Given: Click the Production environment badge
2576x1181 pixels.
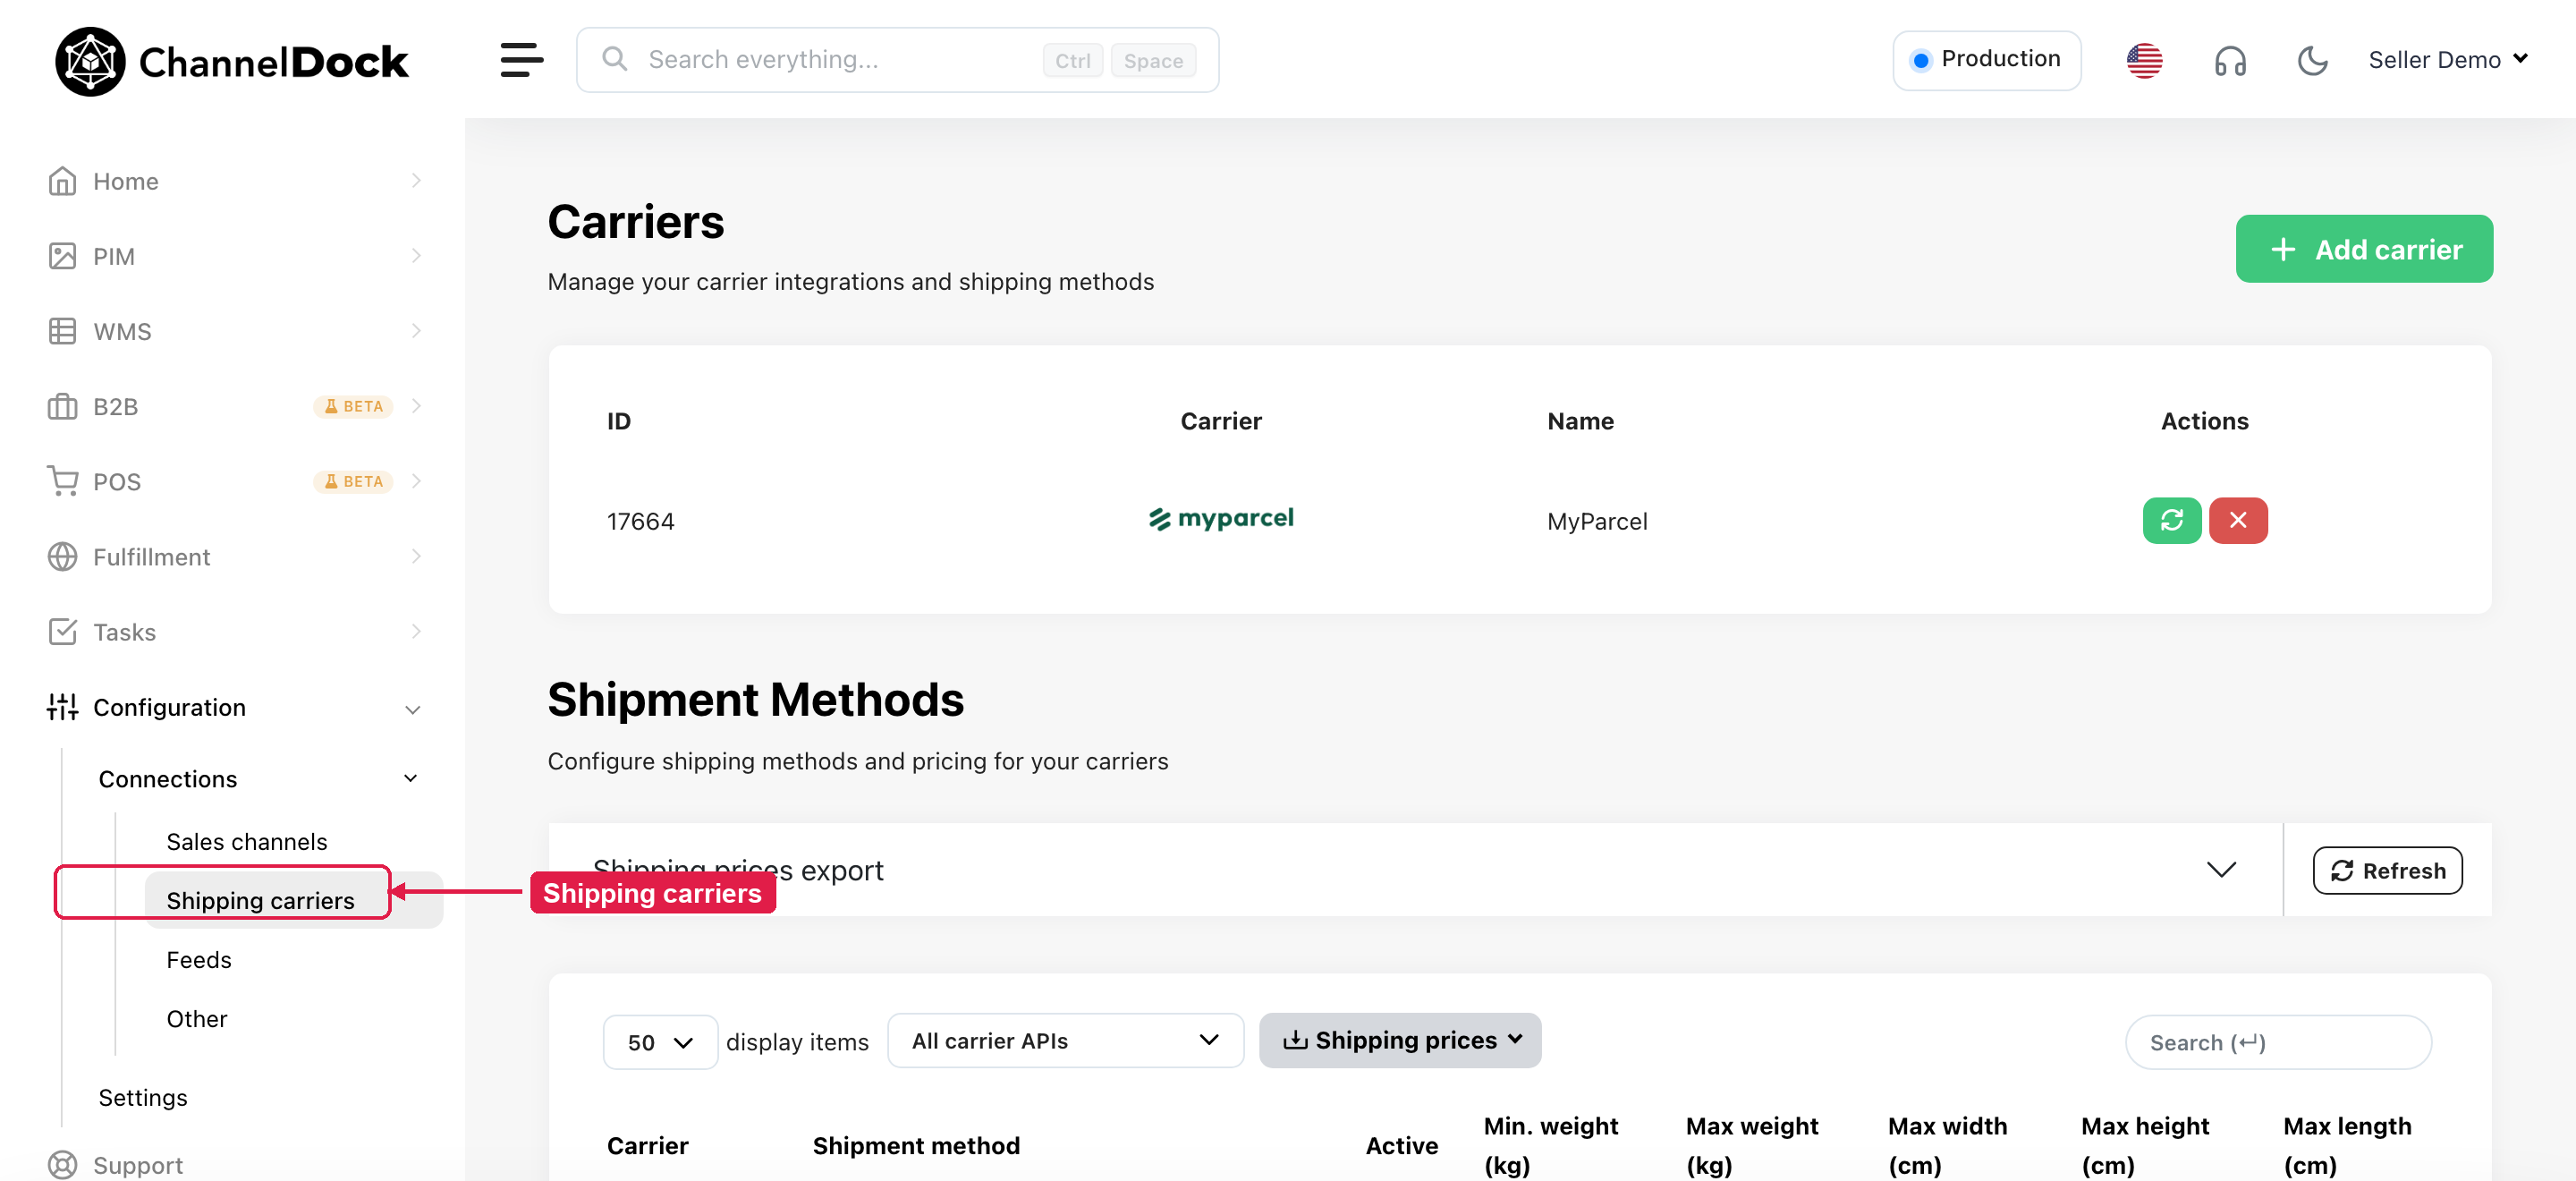Looking at the screenshot, I should click(1986, 60).
